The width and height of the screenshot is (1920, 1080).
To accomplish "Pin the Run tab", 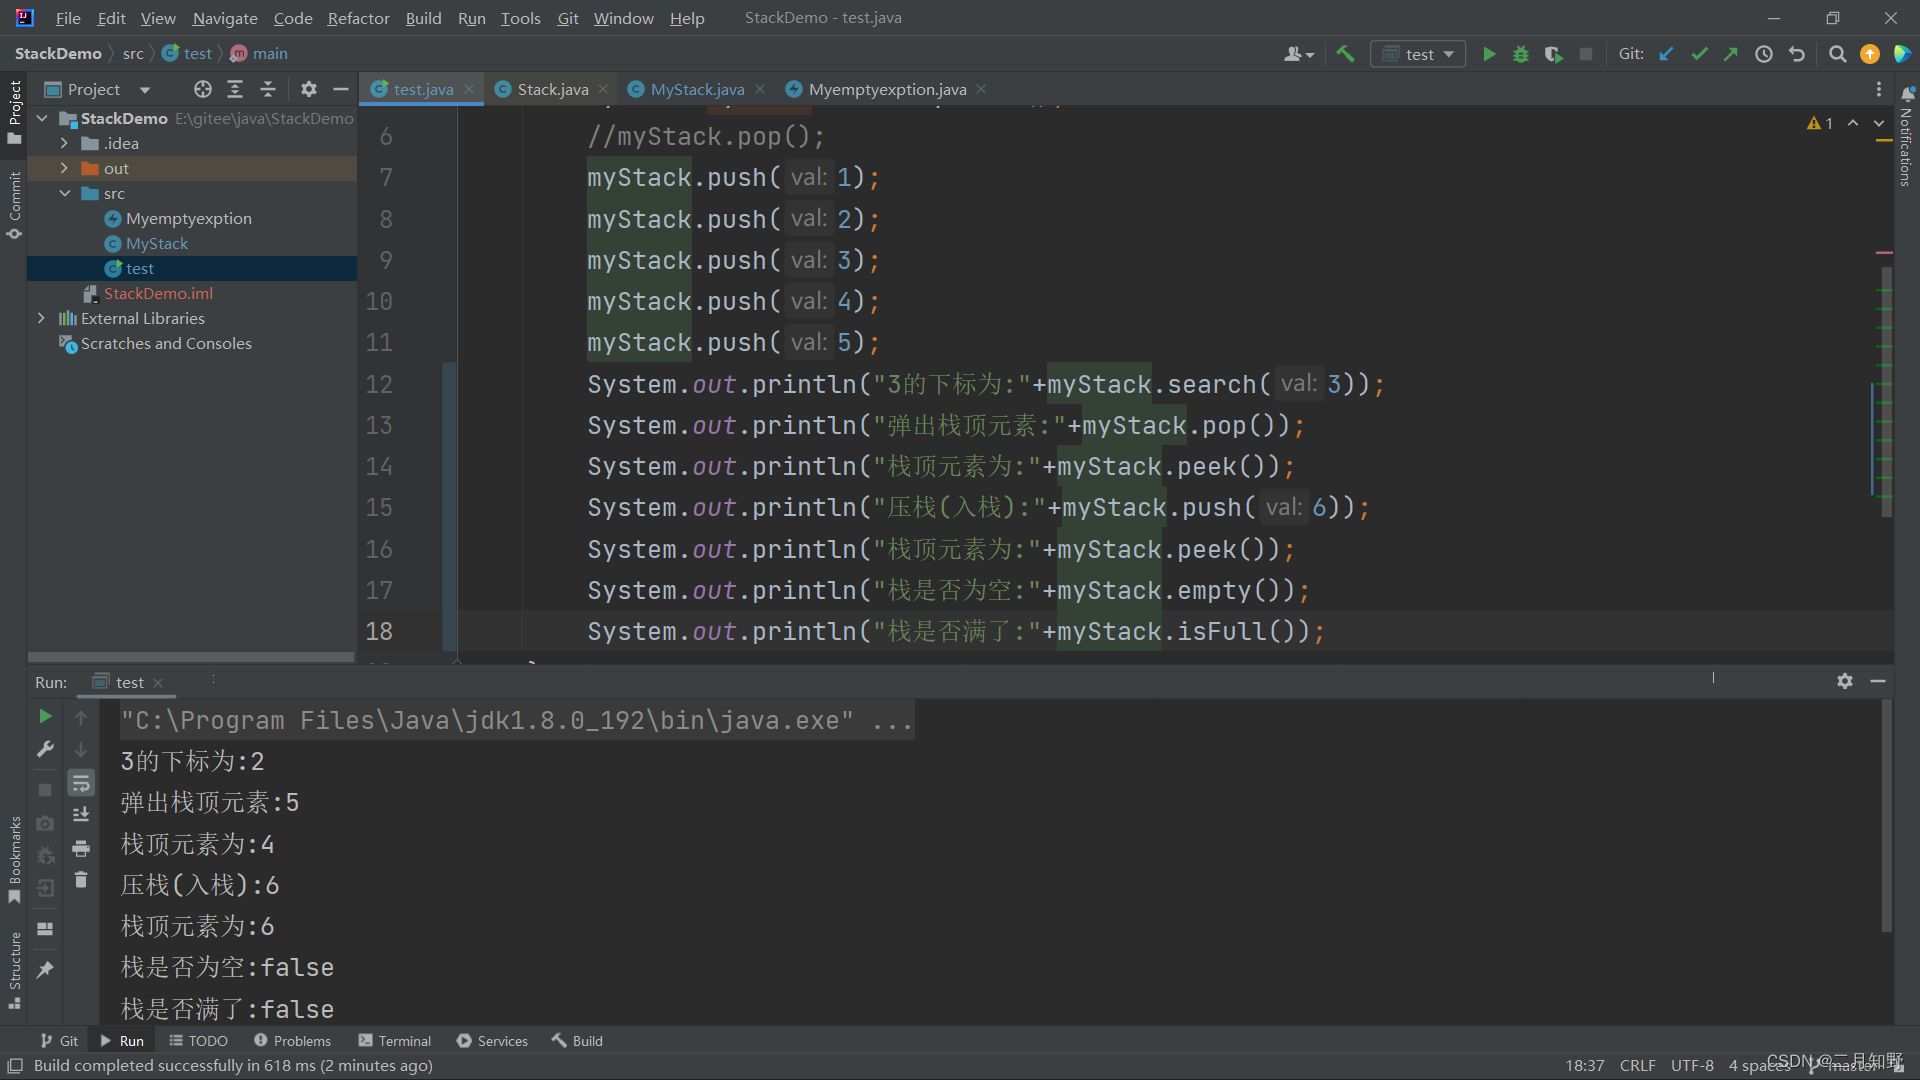I will (45, 970).
